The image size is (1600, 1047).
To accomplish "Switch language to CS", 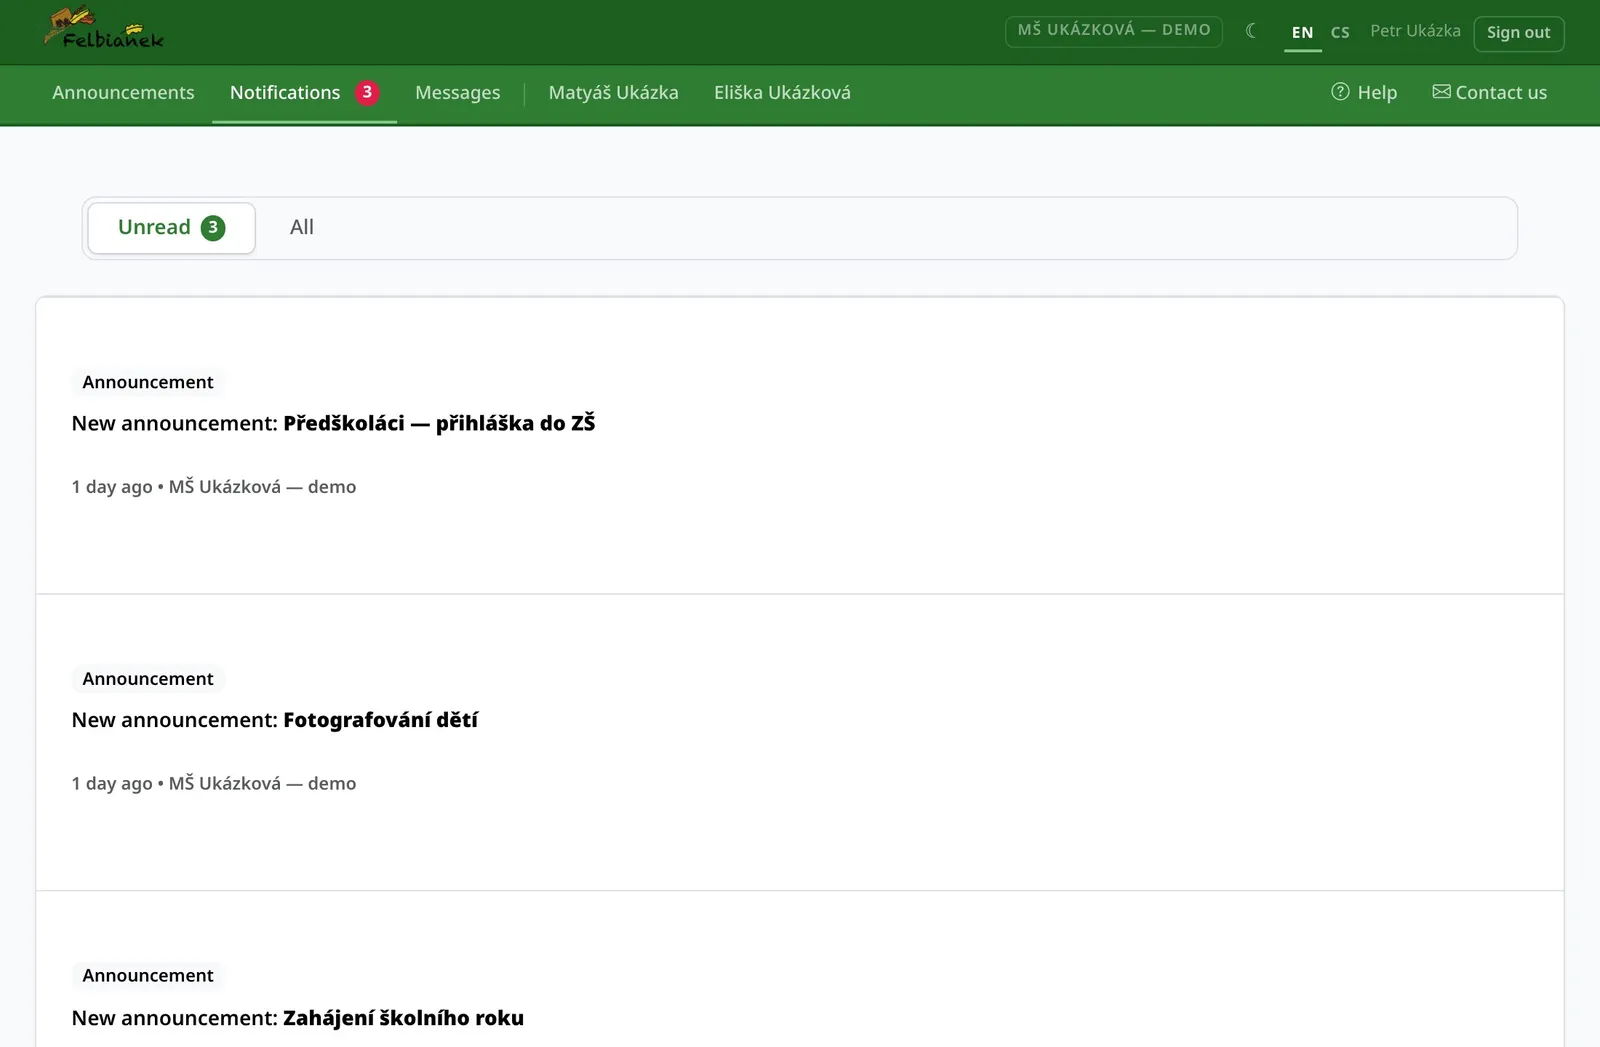I will tap(1340, 32).
